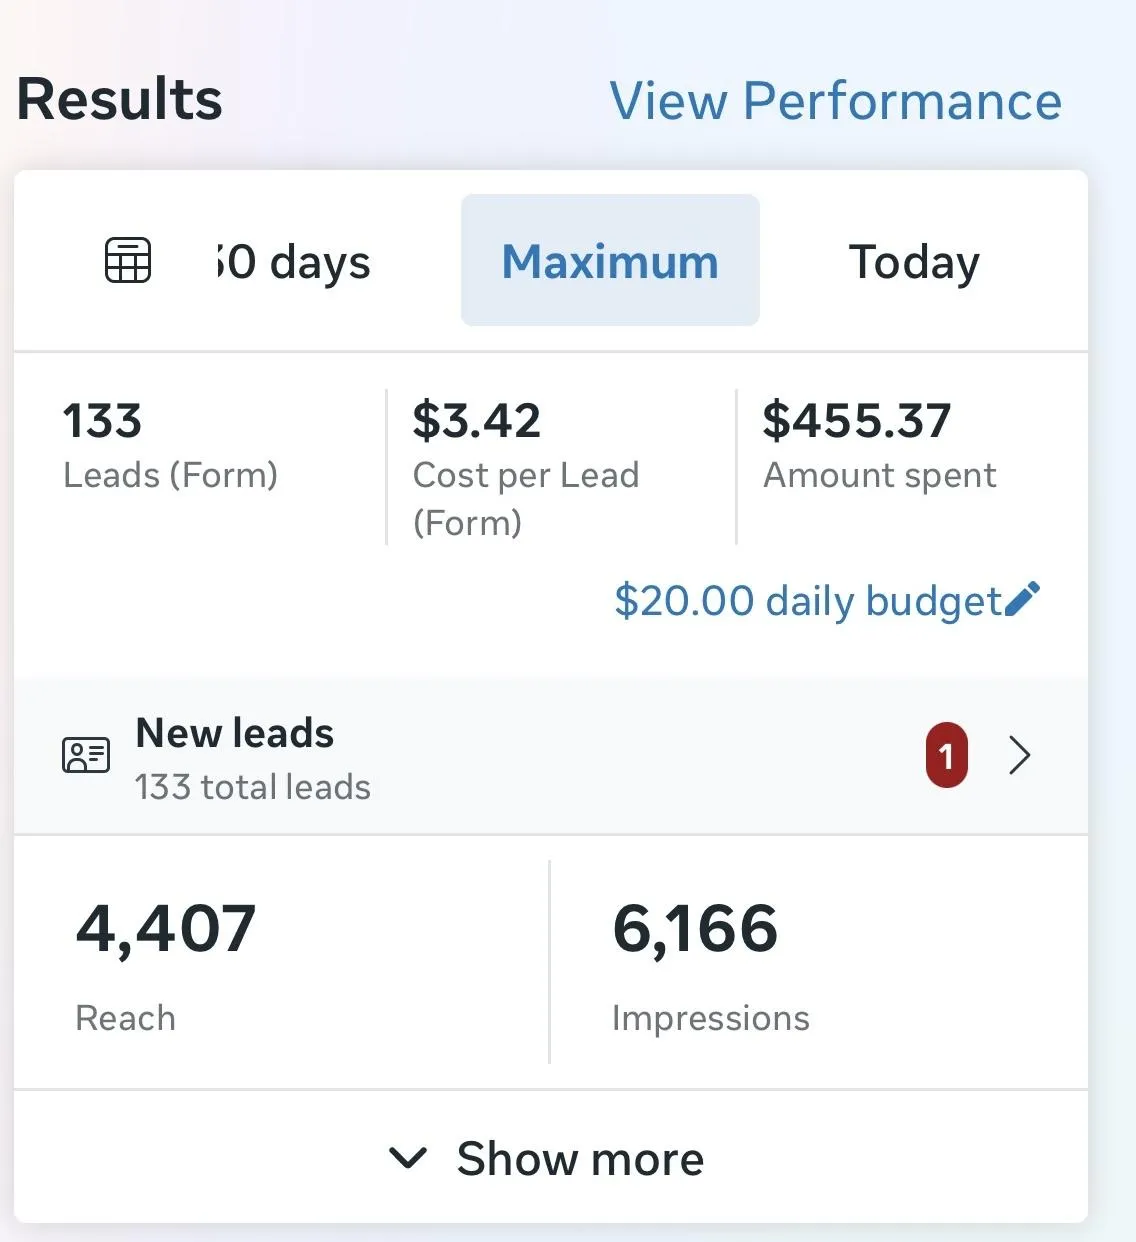Edit the $20.00 daily budget link
The width and height of the screenshot is (1136, 1242).
(808, 601)
